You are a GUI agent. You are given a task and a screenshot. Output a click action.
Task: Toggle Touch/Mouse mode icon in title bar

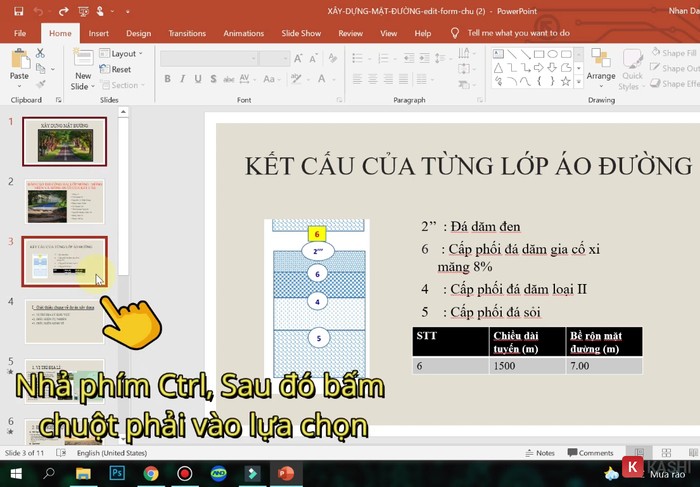coord(100,11)
